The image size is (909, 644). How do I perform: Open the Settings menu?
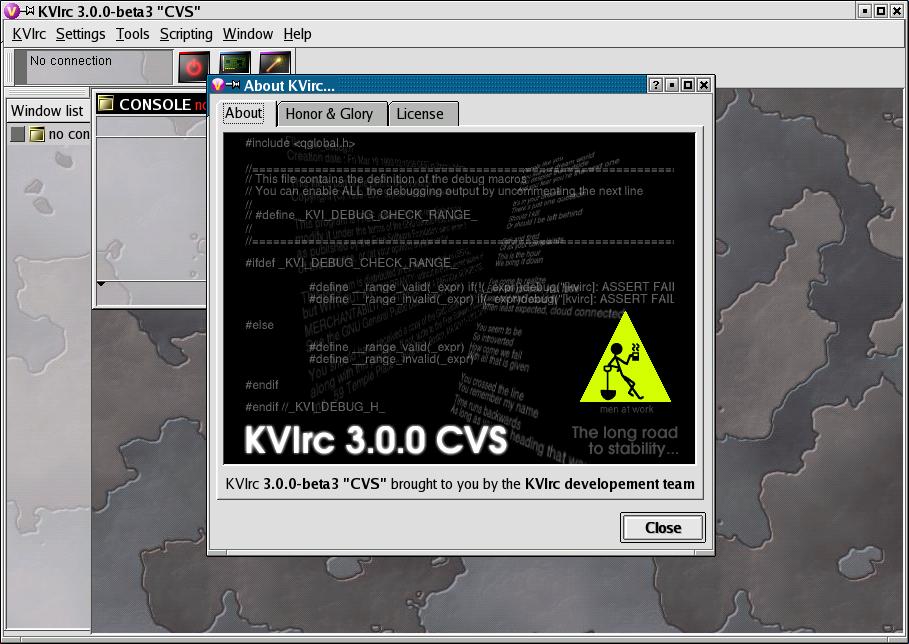(x=81, y=34)
